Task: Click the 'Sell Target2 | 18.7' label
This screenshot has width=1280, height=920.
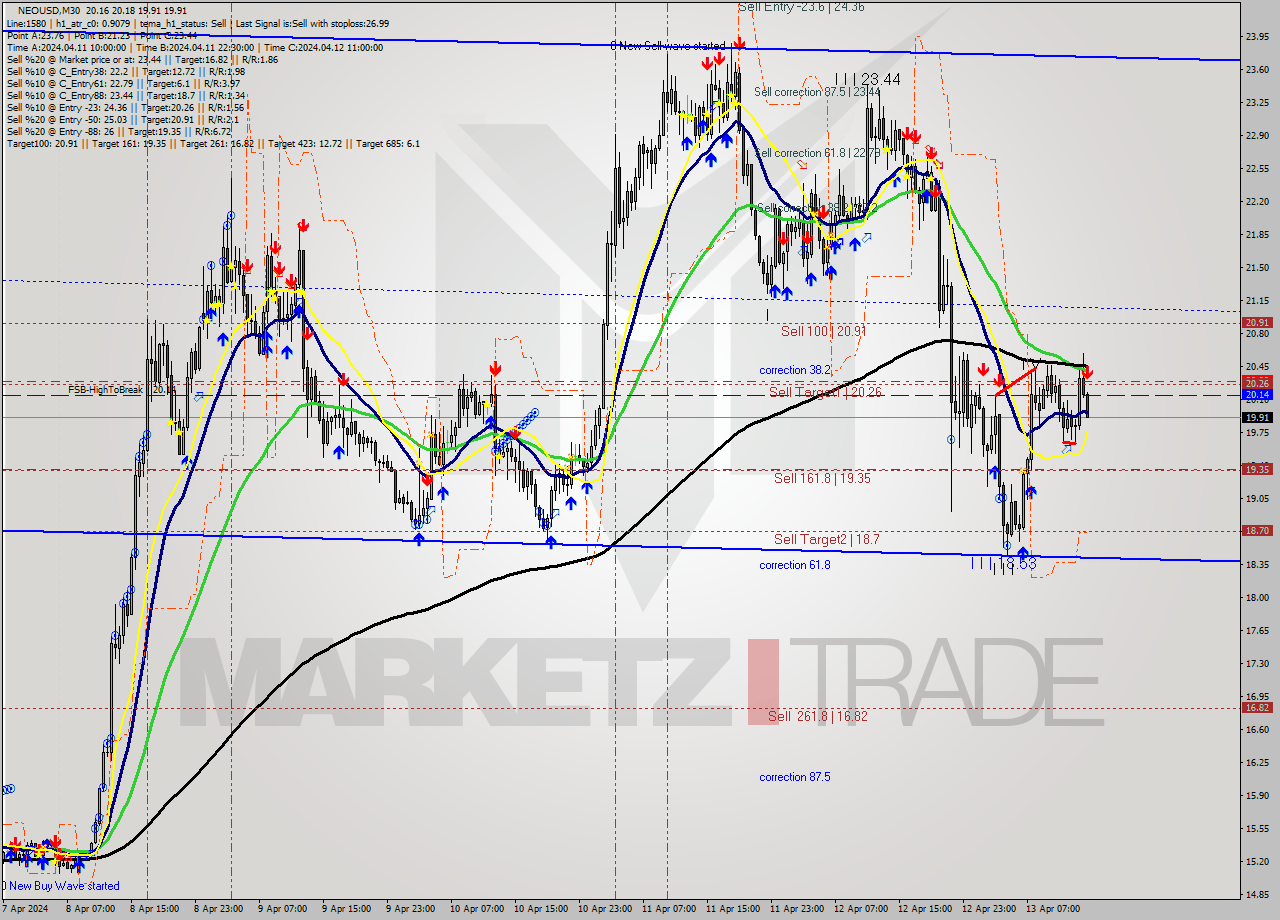Action: tap(827, 540)
